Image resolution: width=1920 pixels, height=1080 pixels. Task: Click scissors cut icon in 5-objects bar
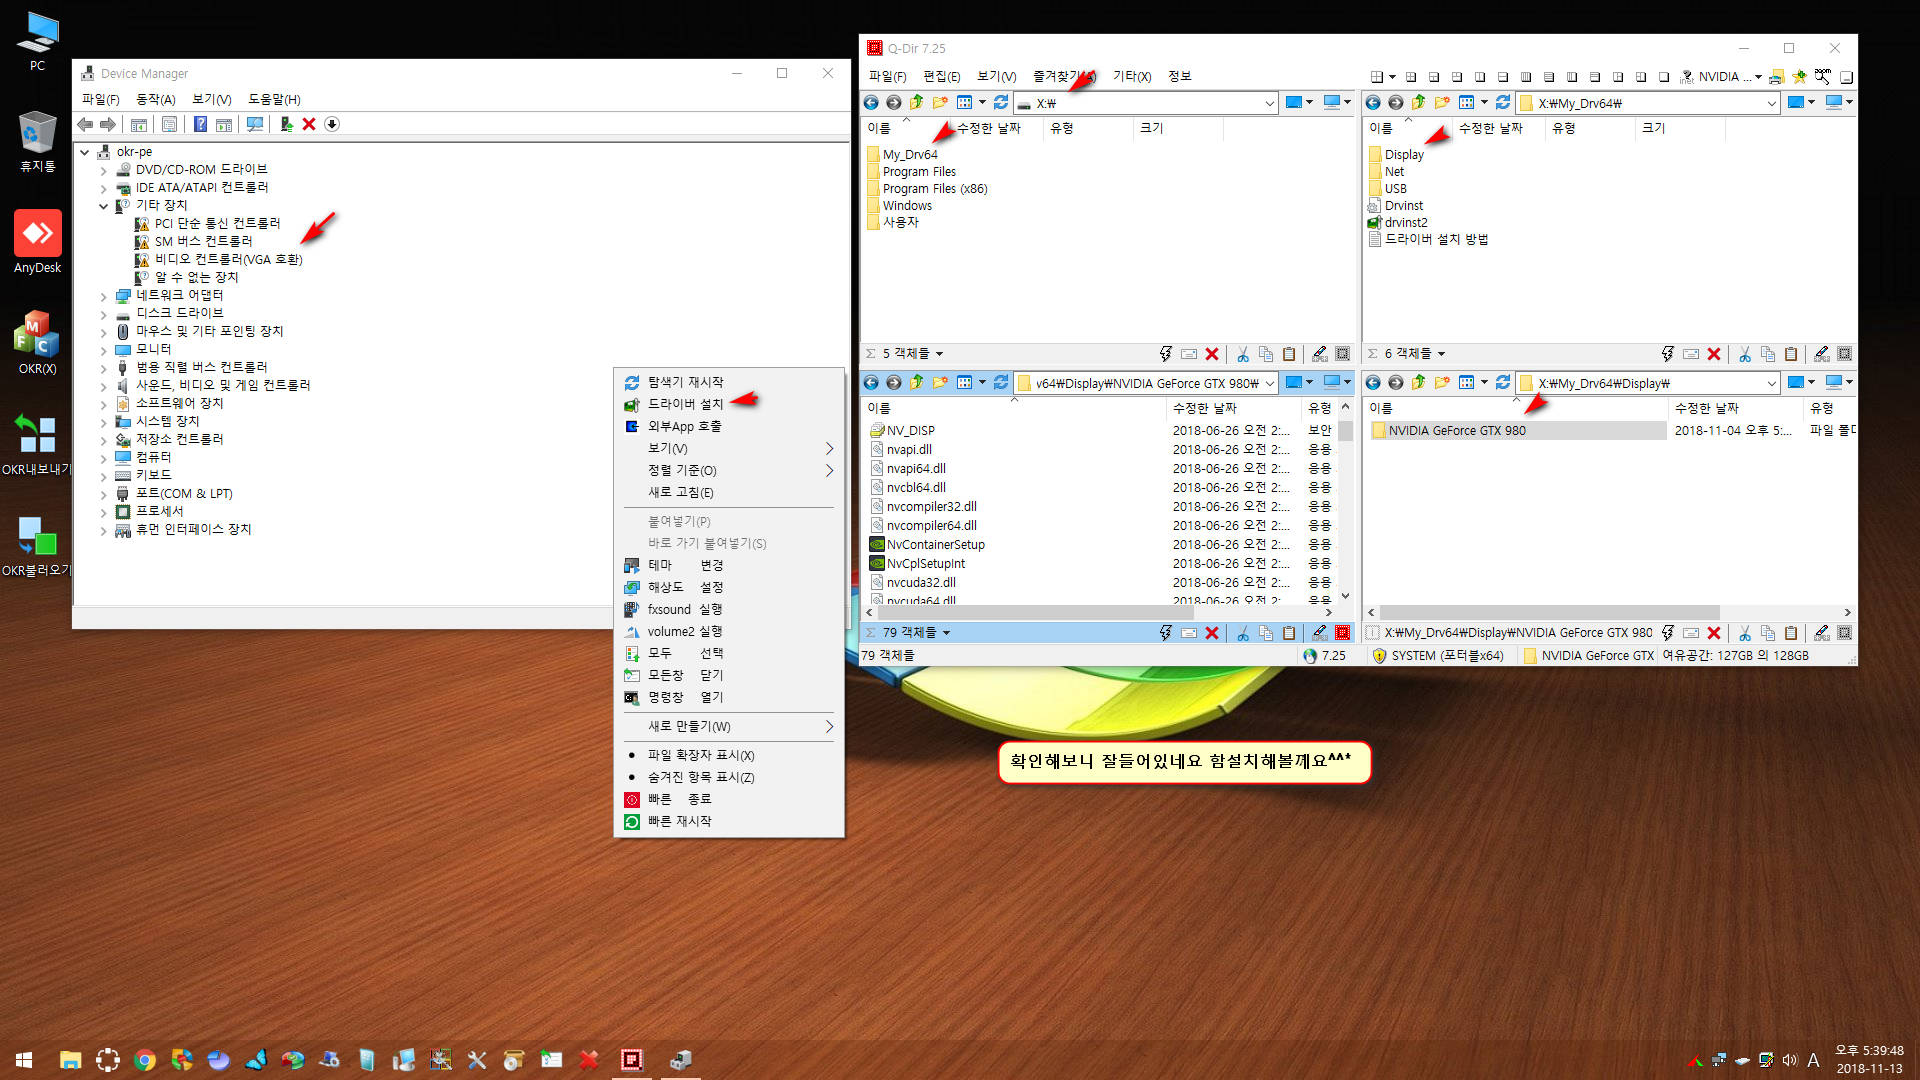(x=1243, y=354)
